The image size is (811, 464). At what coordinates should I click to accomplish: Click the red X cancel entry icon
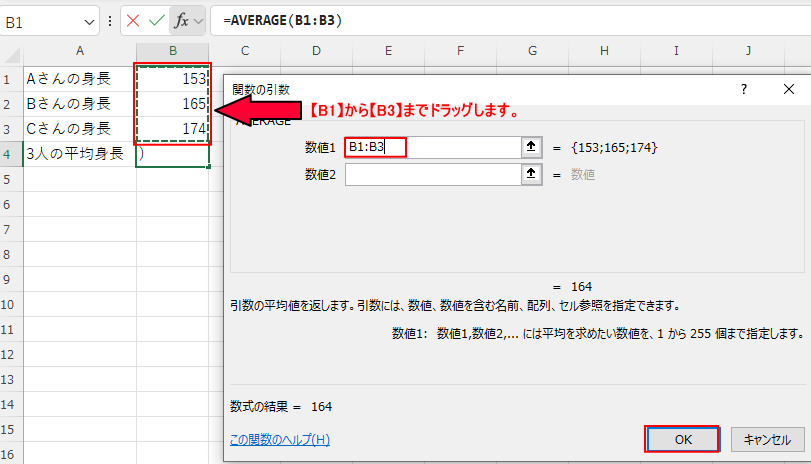point(133,20)
